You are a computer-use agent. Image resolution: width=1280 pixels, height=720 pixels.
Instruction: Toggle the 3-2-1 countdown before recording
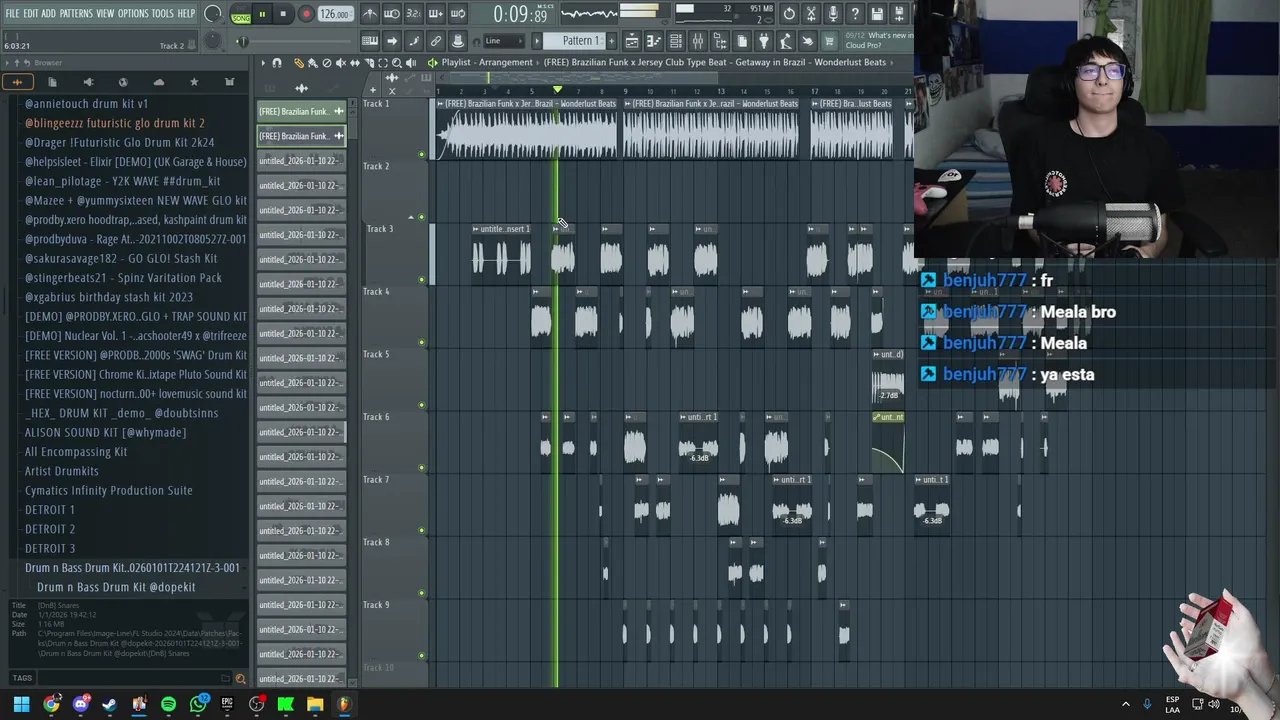(x=414, y=14)
